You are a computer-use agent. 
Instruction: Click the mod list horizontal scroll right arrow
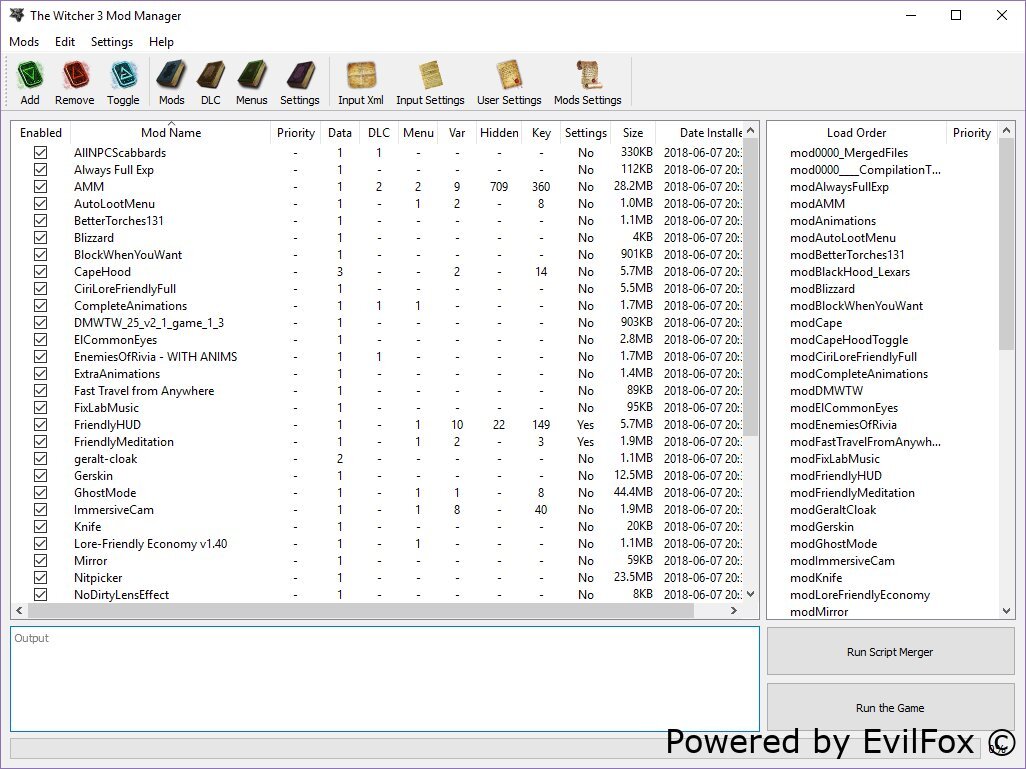(734, 611)
